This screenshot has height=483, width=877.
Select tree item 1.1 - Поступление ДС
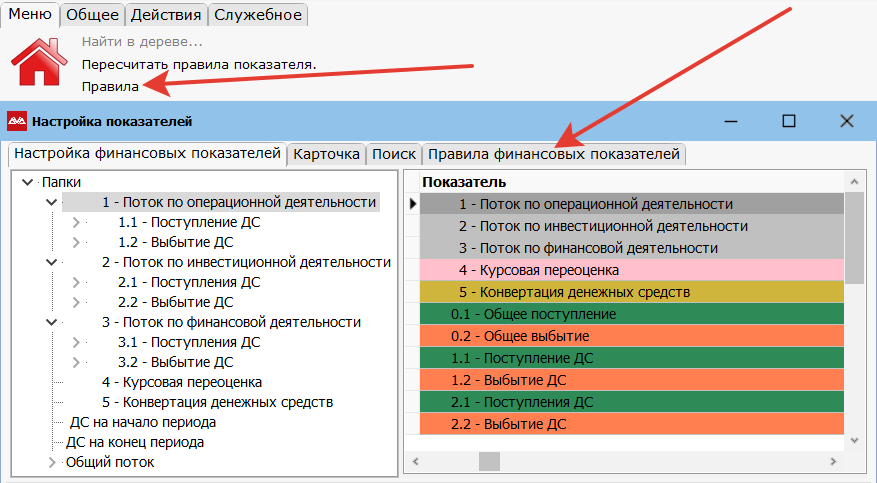(189, 222)
